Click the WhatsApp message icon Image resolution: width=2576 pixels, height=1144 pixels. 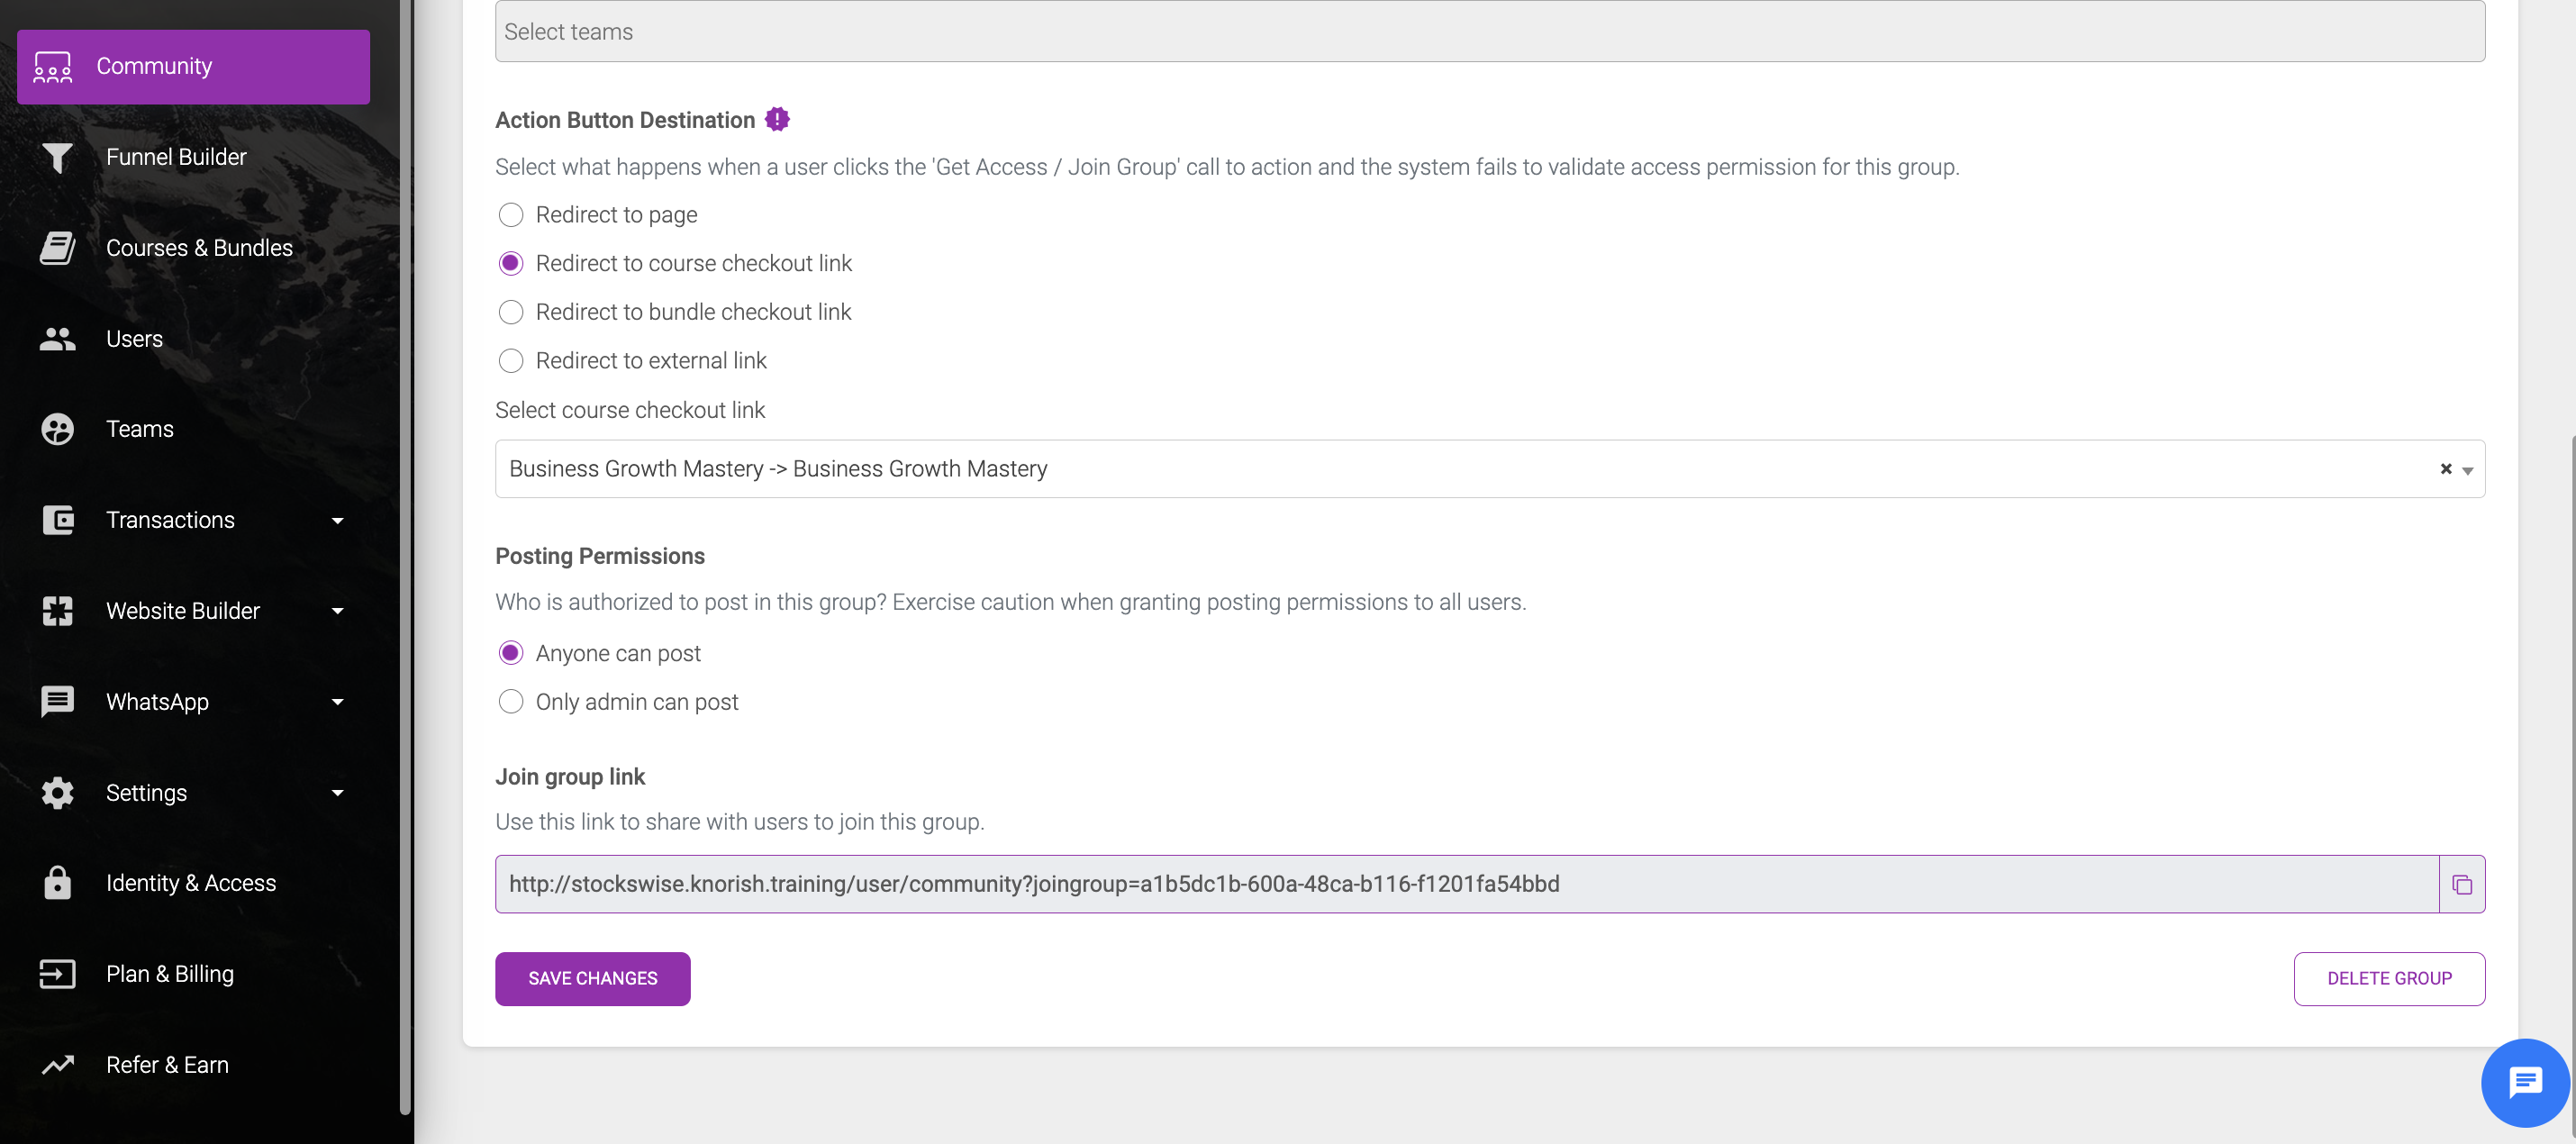point(57,702)
